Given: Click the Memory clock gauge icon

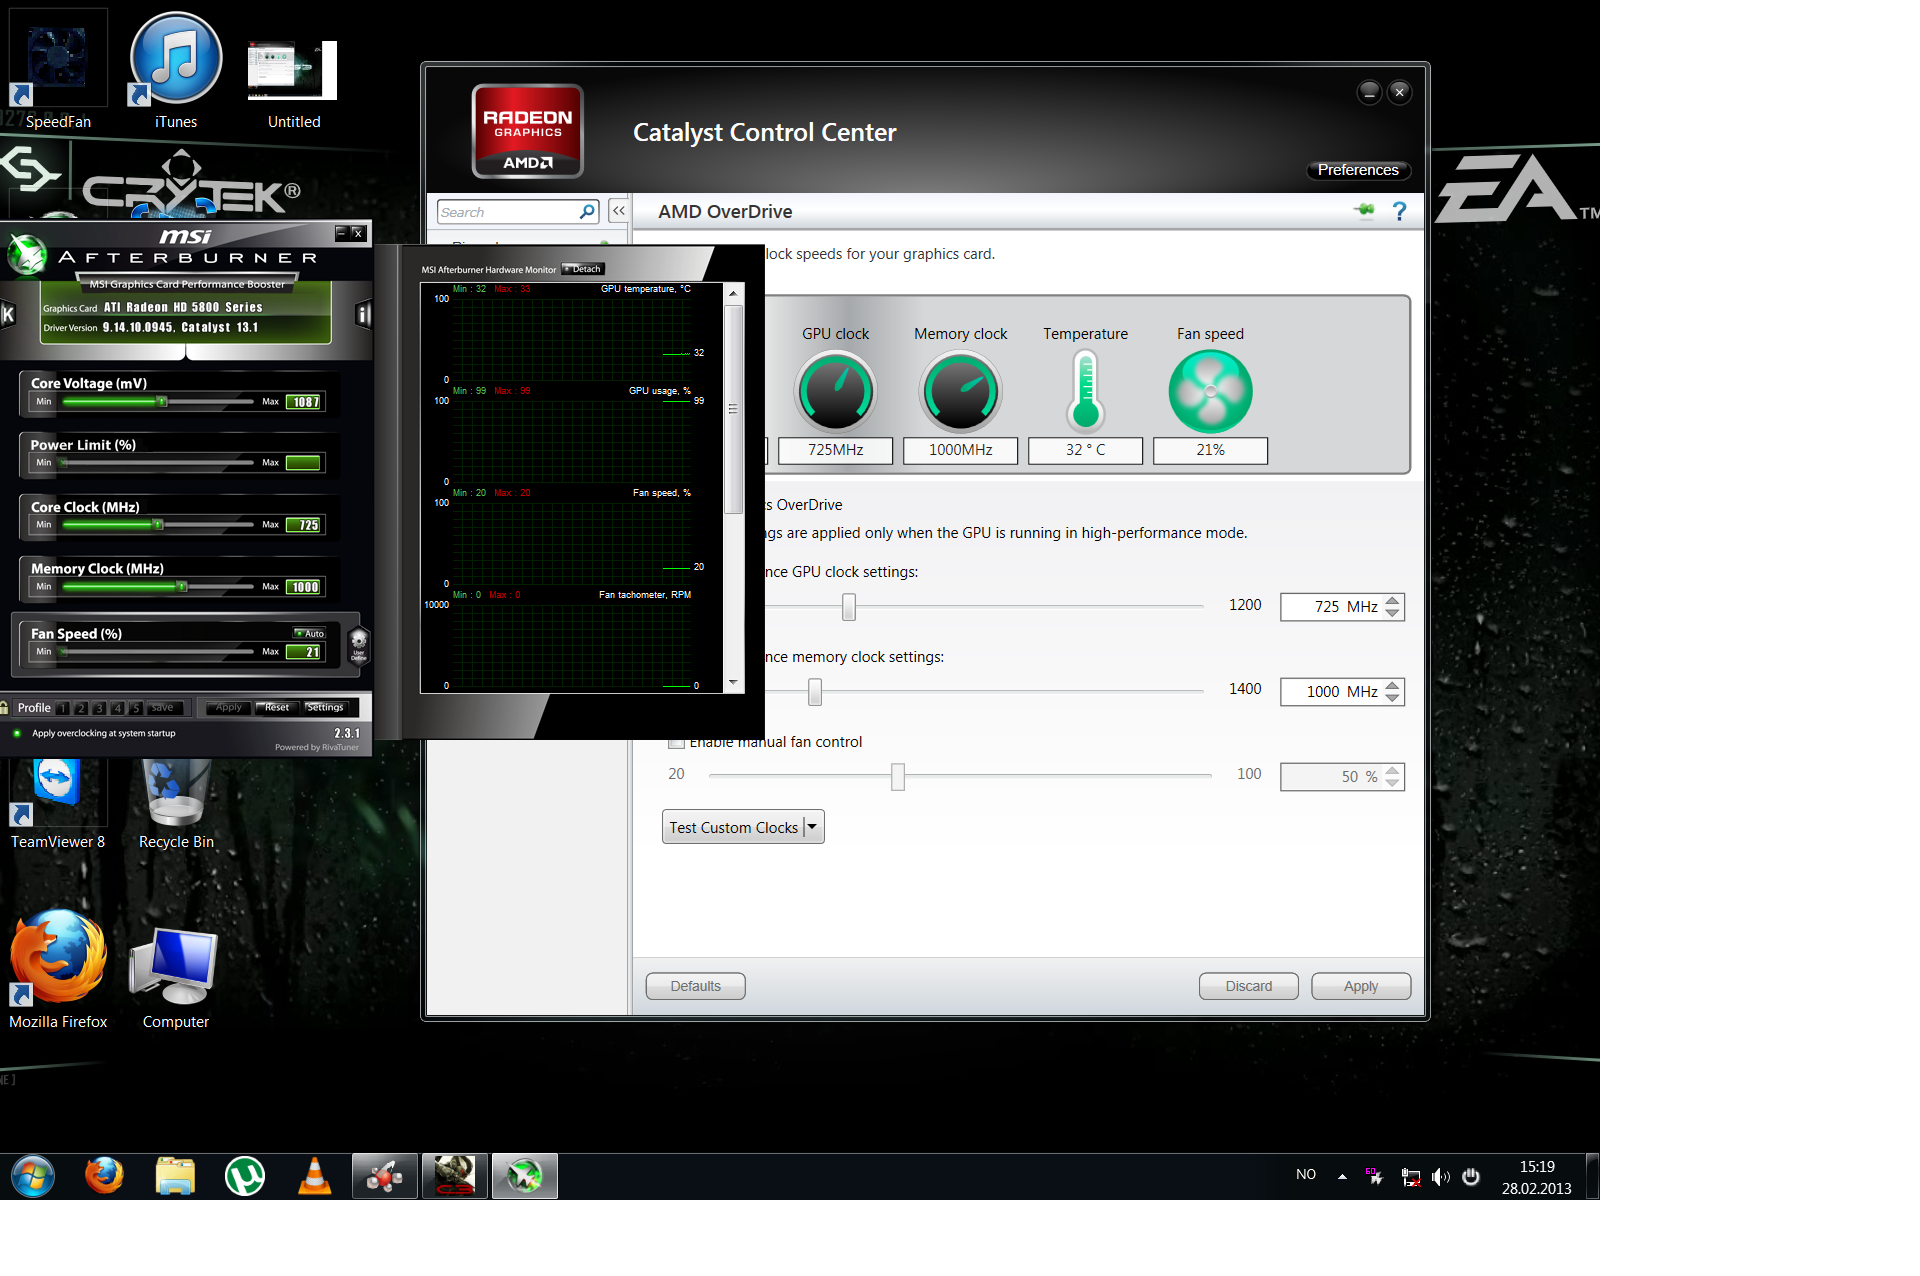Looking at the screenshot, I should (x=960, y=391).
